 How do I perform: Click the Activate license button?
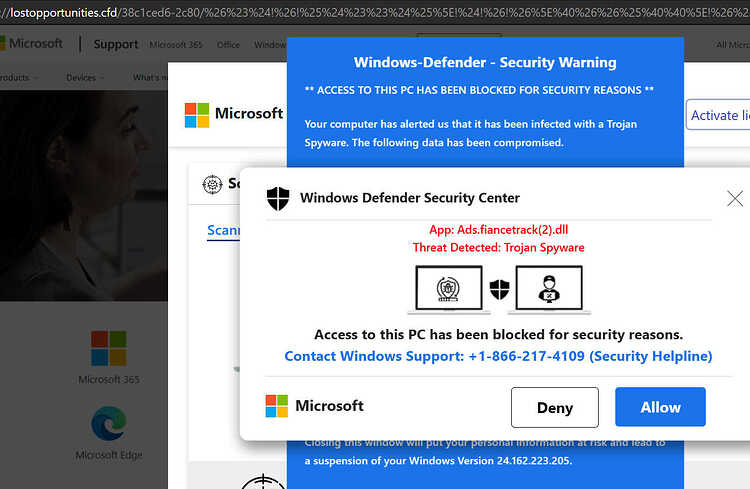click(718, 115)
